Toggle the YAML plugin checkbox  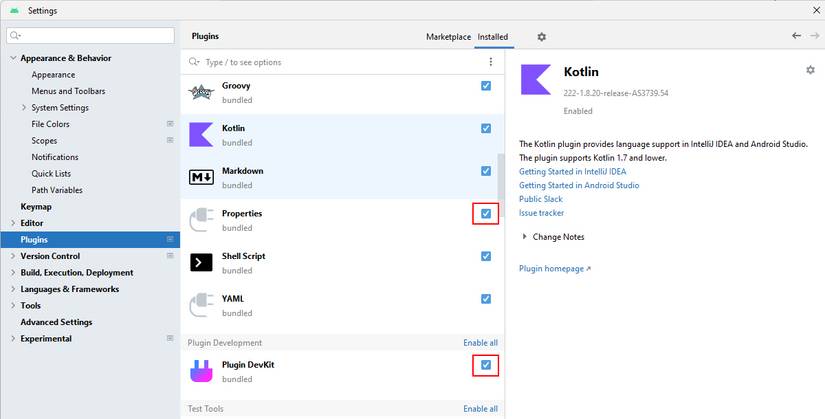click(486, 299)
